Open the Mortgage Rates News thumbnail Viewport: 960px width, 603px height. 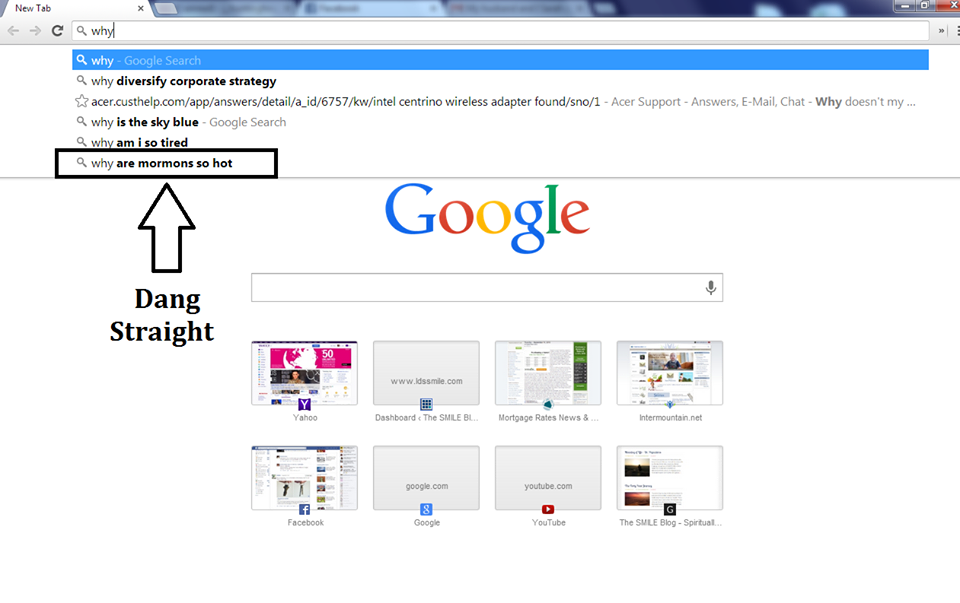[x=548, y=373]
